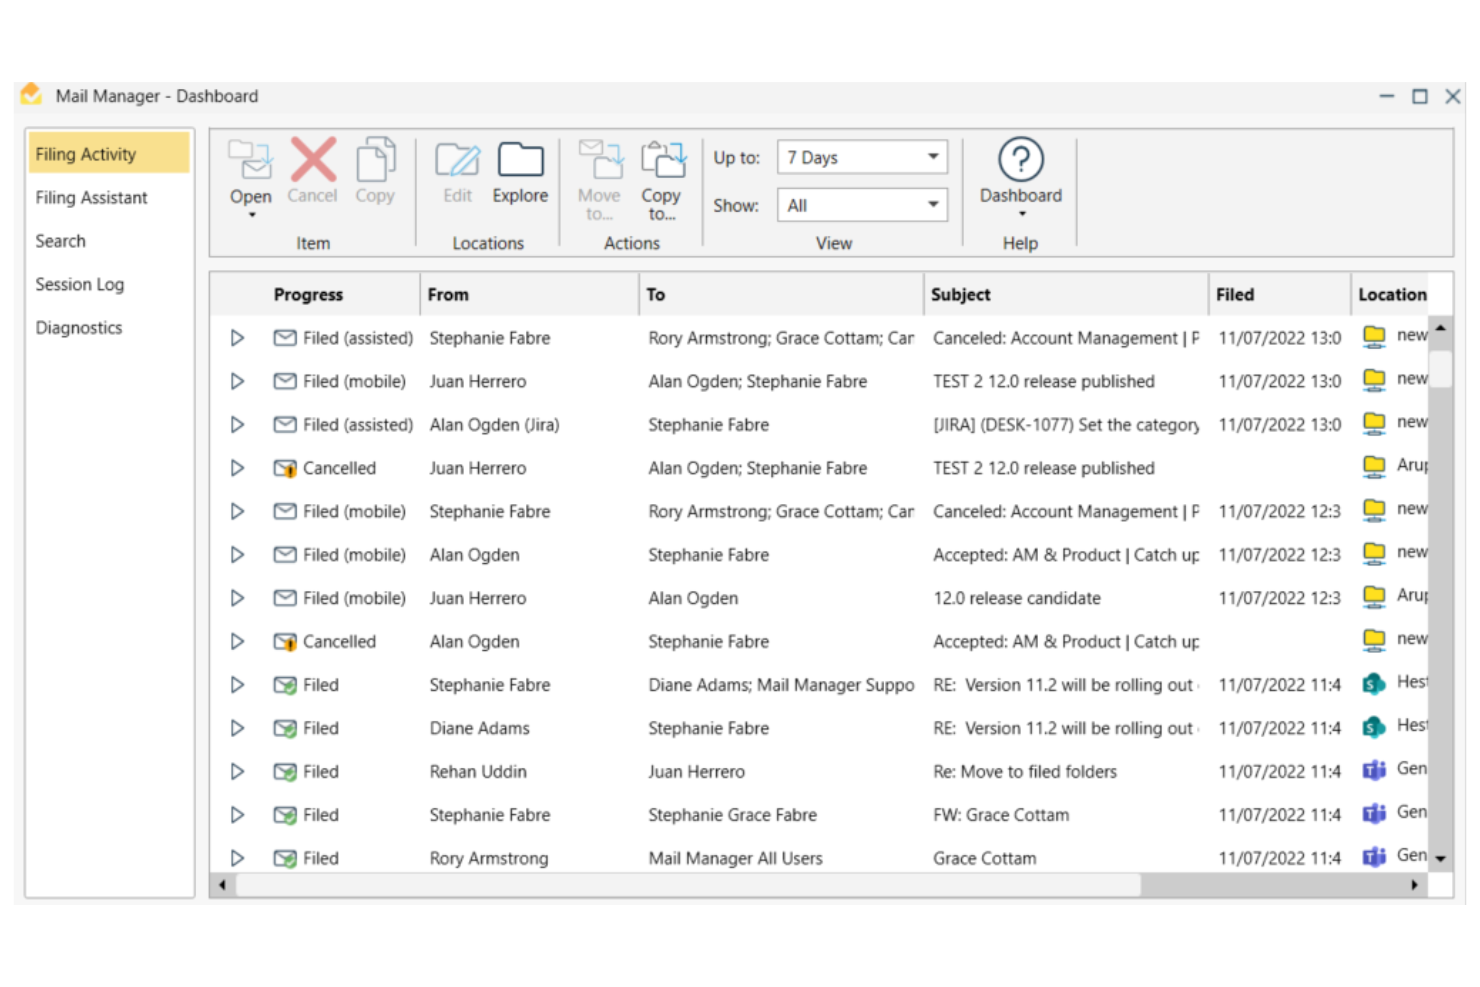The image size is (1480, 987).
Task: Expand the Rehan Uddin Filed row
Action: pos(237,771)
